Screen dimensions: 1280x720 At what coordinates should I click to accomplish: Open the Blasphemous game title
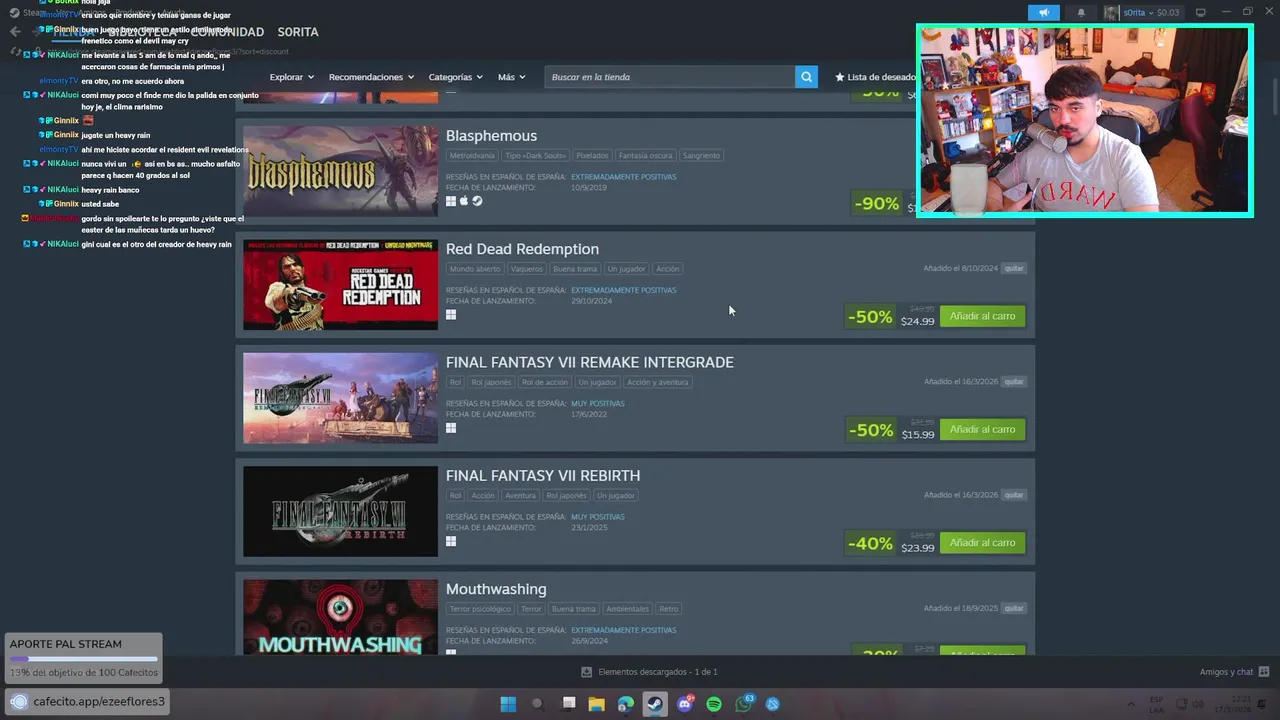(x=491, y=136)
